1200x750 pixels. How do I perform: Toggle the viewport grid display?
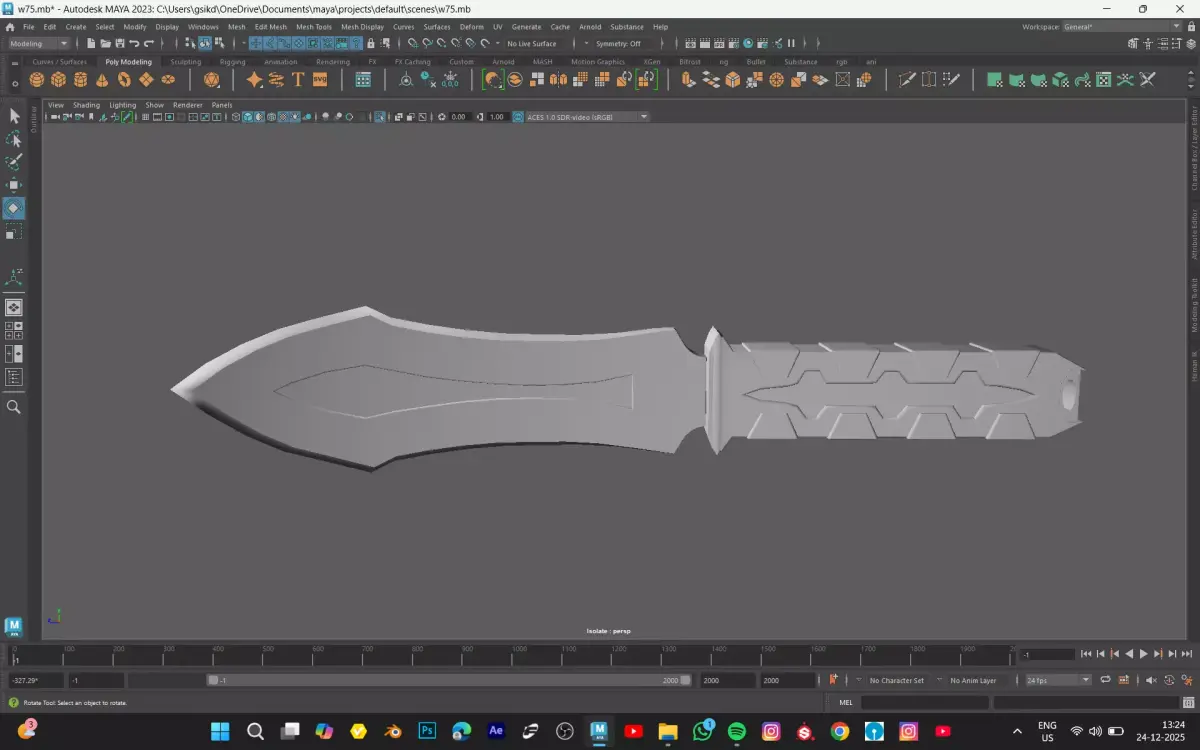(145, 117)
